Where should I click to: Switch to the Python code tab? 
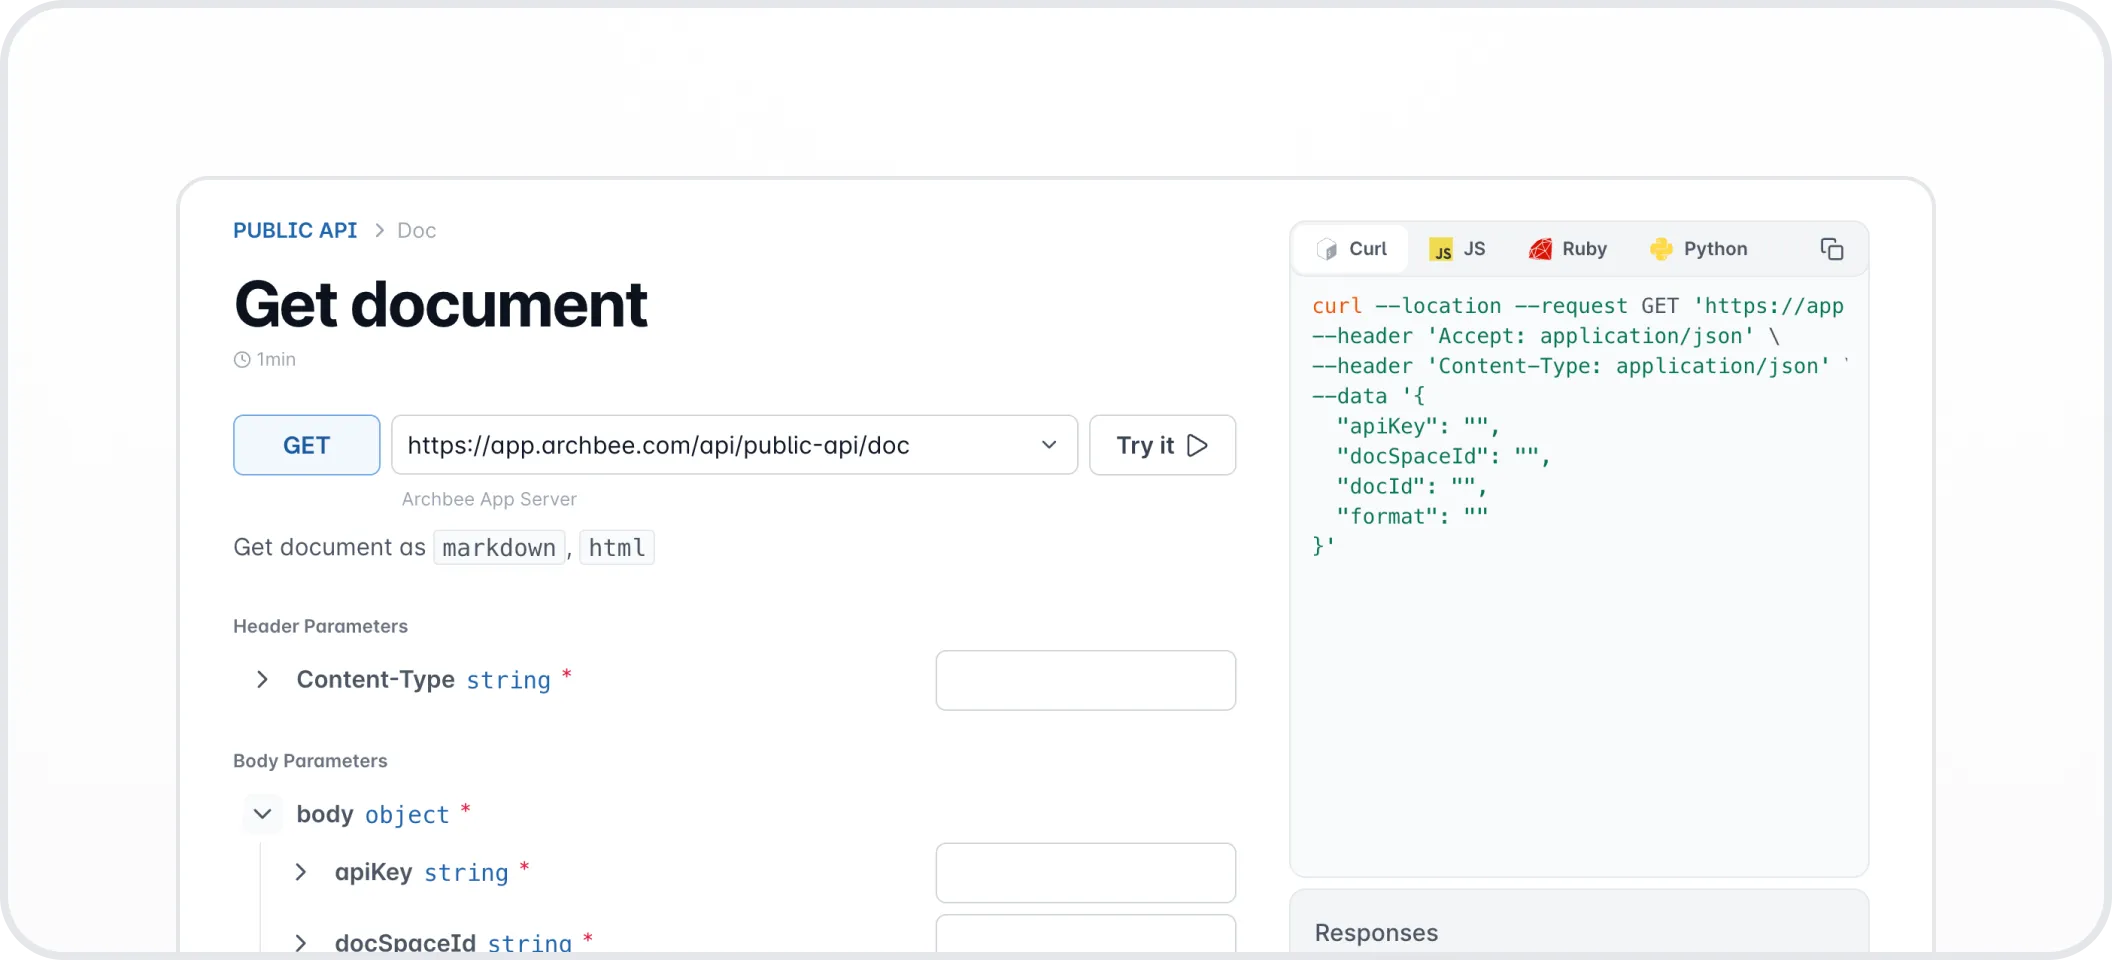click(x=1698, y=249)
